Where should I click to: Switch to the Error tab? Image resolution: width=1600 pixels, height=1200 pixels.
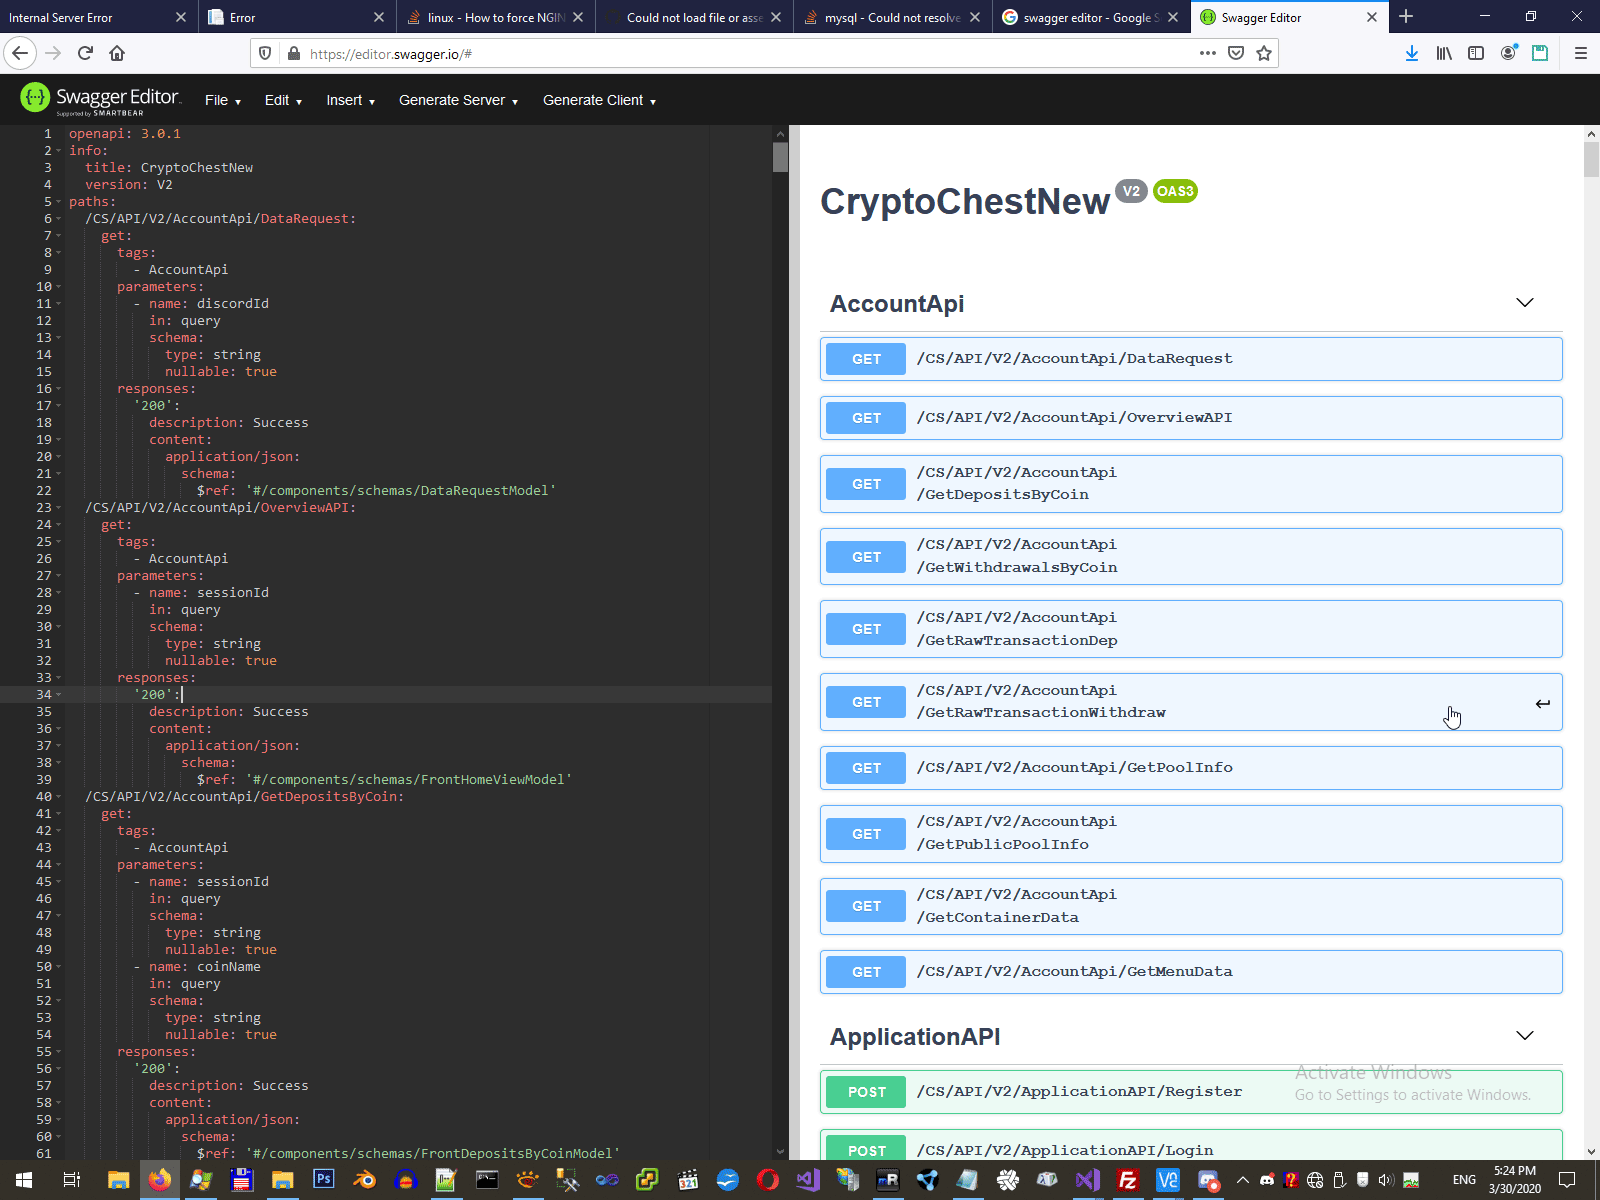285,17
